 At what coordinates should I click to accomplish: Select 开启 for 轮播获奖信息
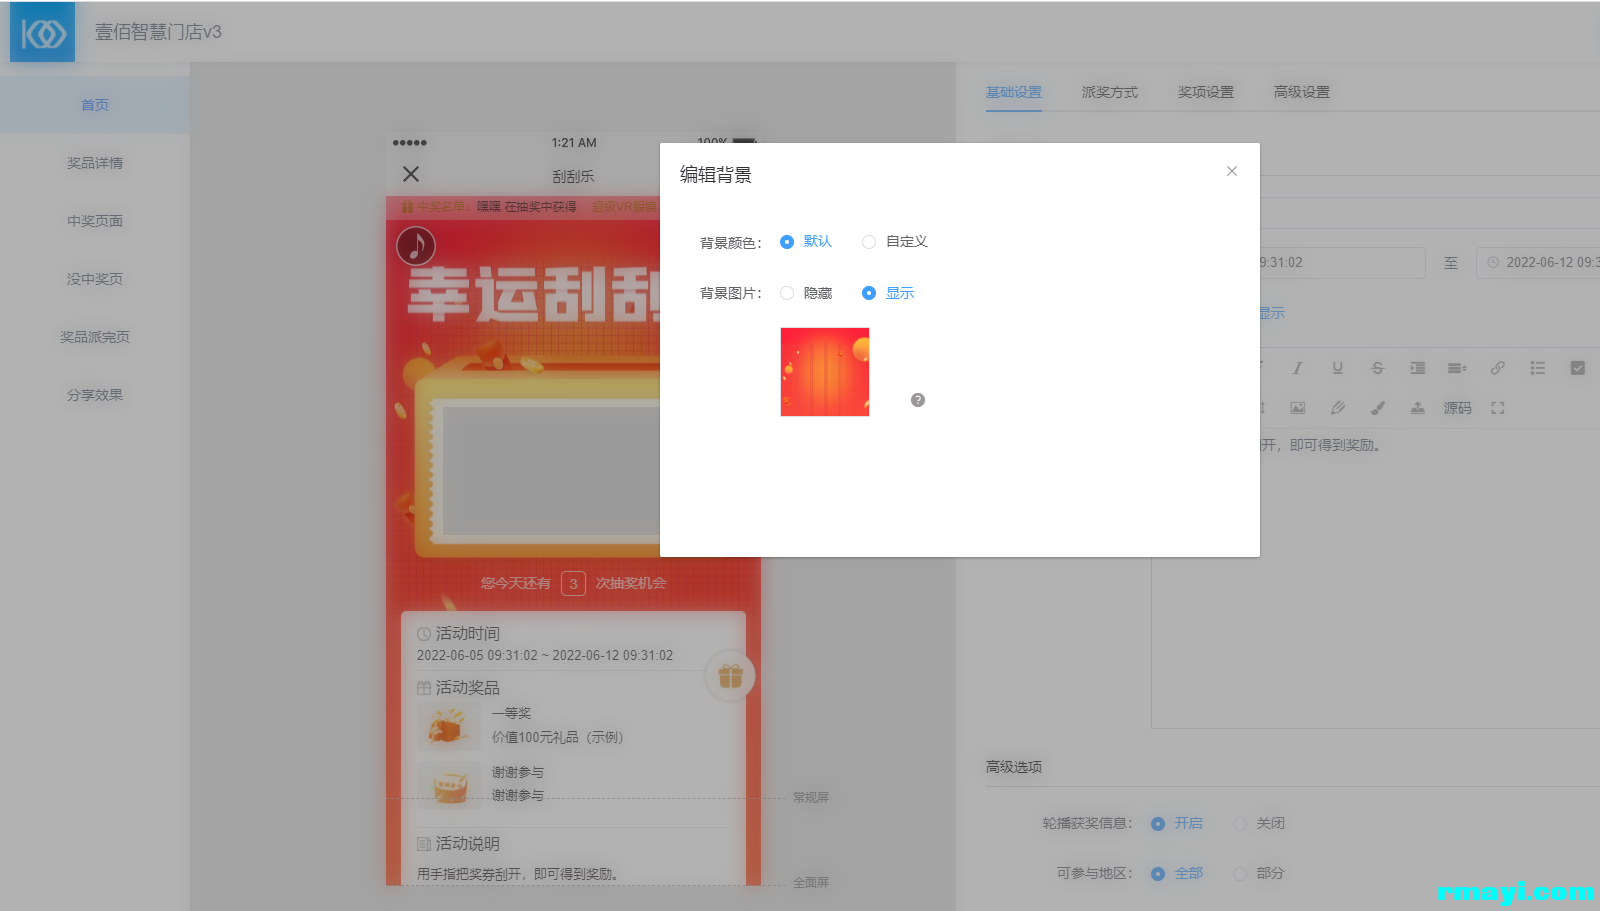(x=1177, y=823)
